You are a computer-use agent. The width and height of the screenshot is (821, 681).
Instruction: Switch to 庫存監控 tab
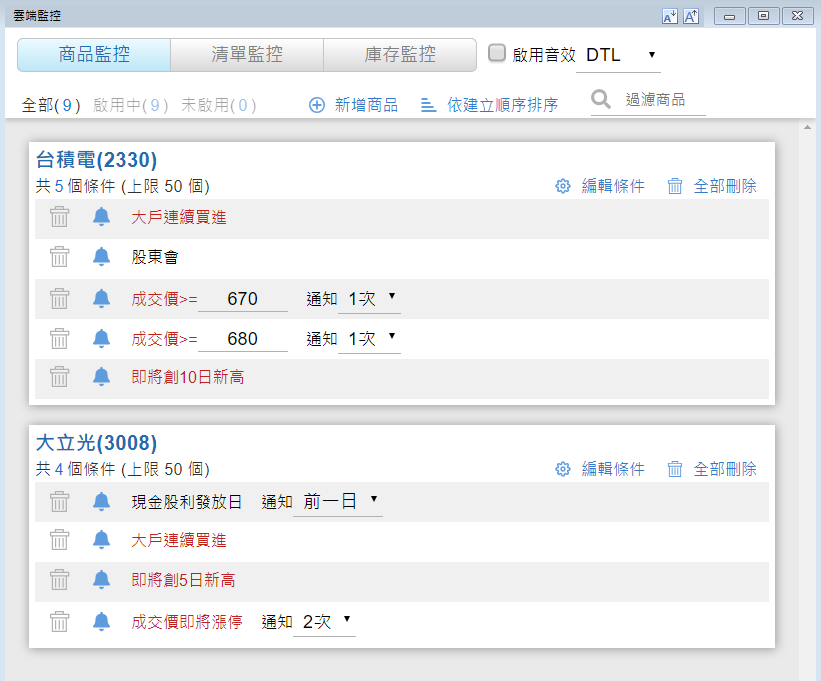[x=399, y=55]
